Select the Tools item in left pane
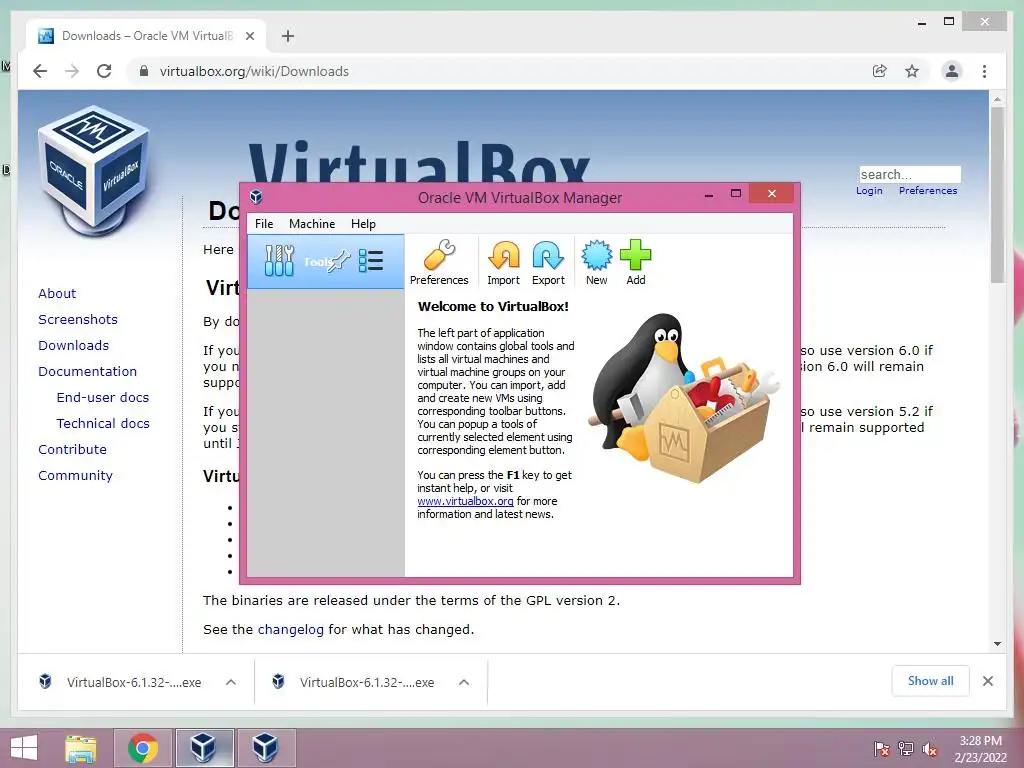1024x768 pixels. 325,262
